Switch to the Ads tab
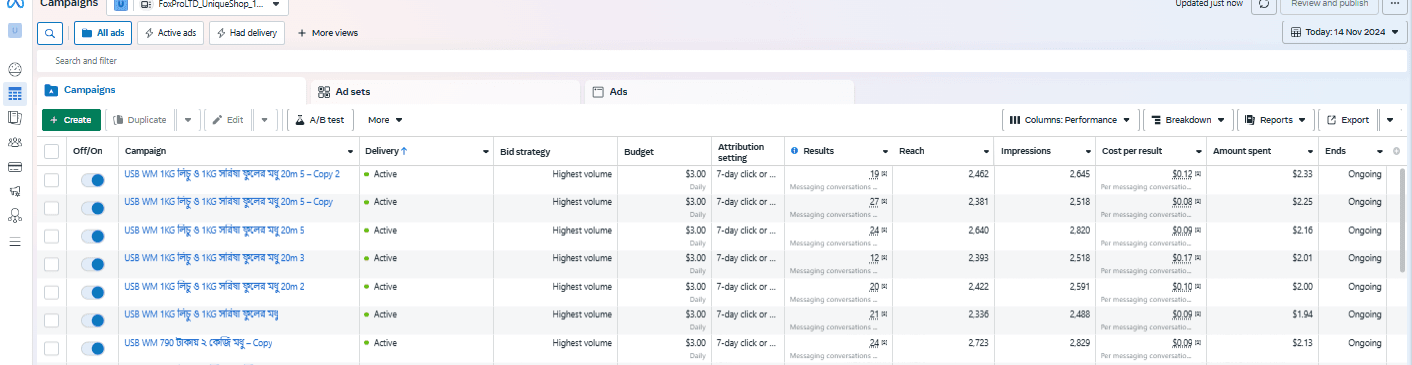Image resolution: width=1412 pixels, height=365 pixels. [719, 91]
